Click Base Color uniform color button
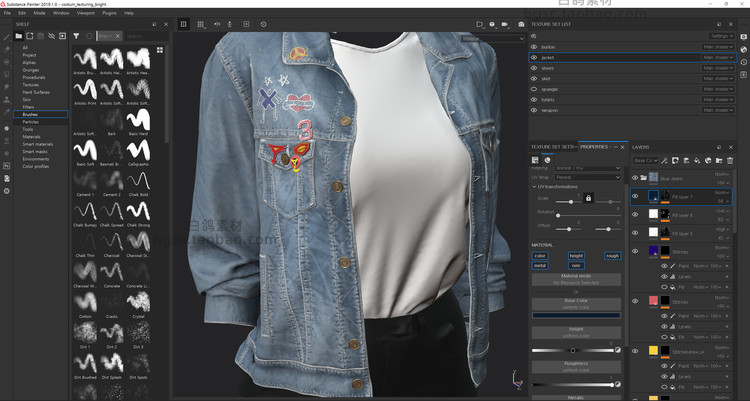 576,304
